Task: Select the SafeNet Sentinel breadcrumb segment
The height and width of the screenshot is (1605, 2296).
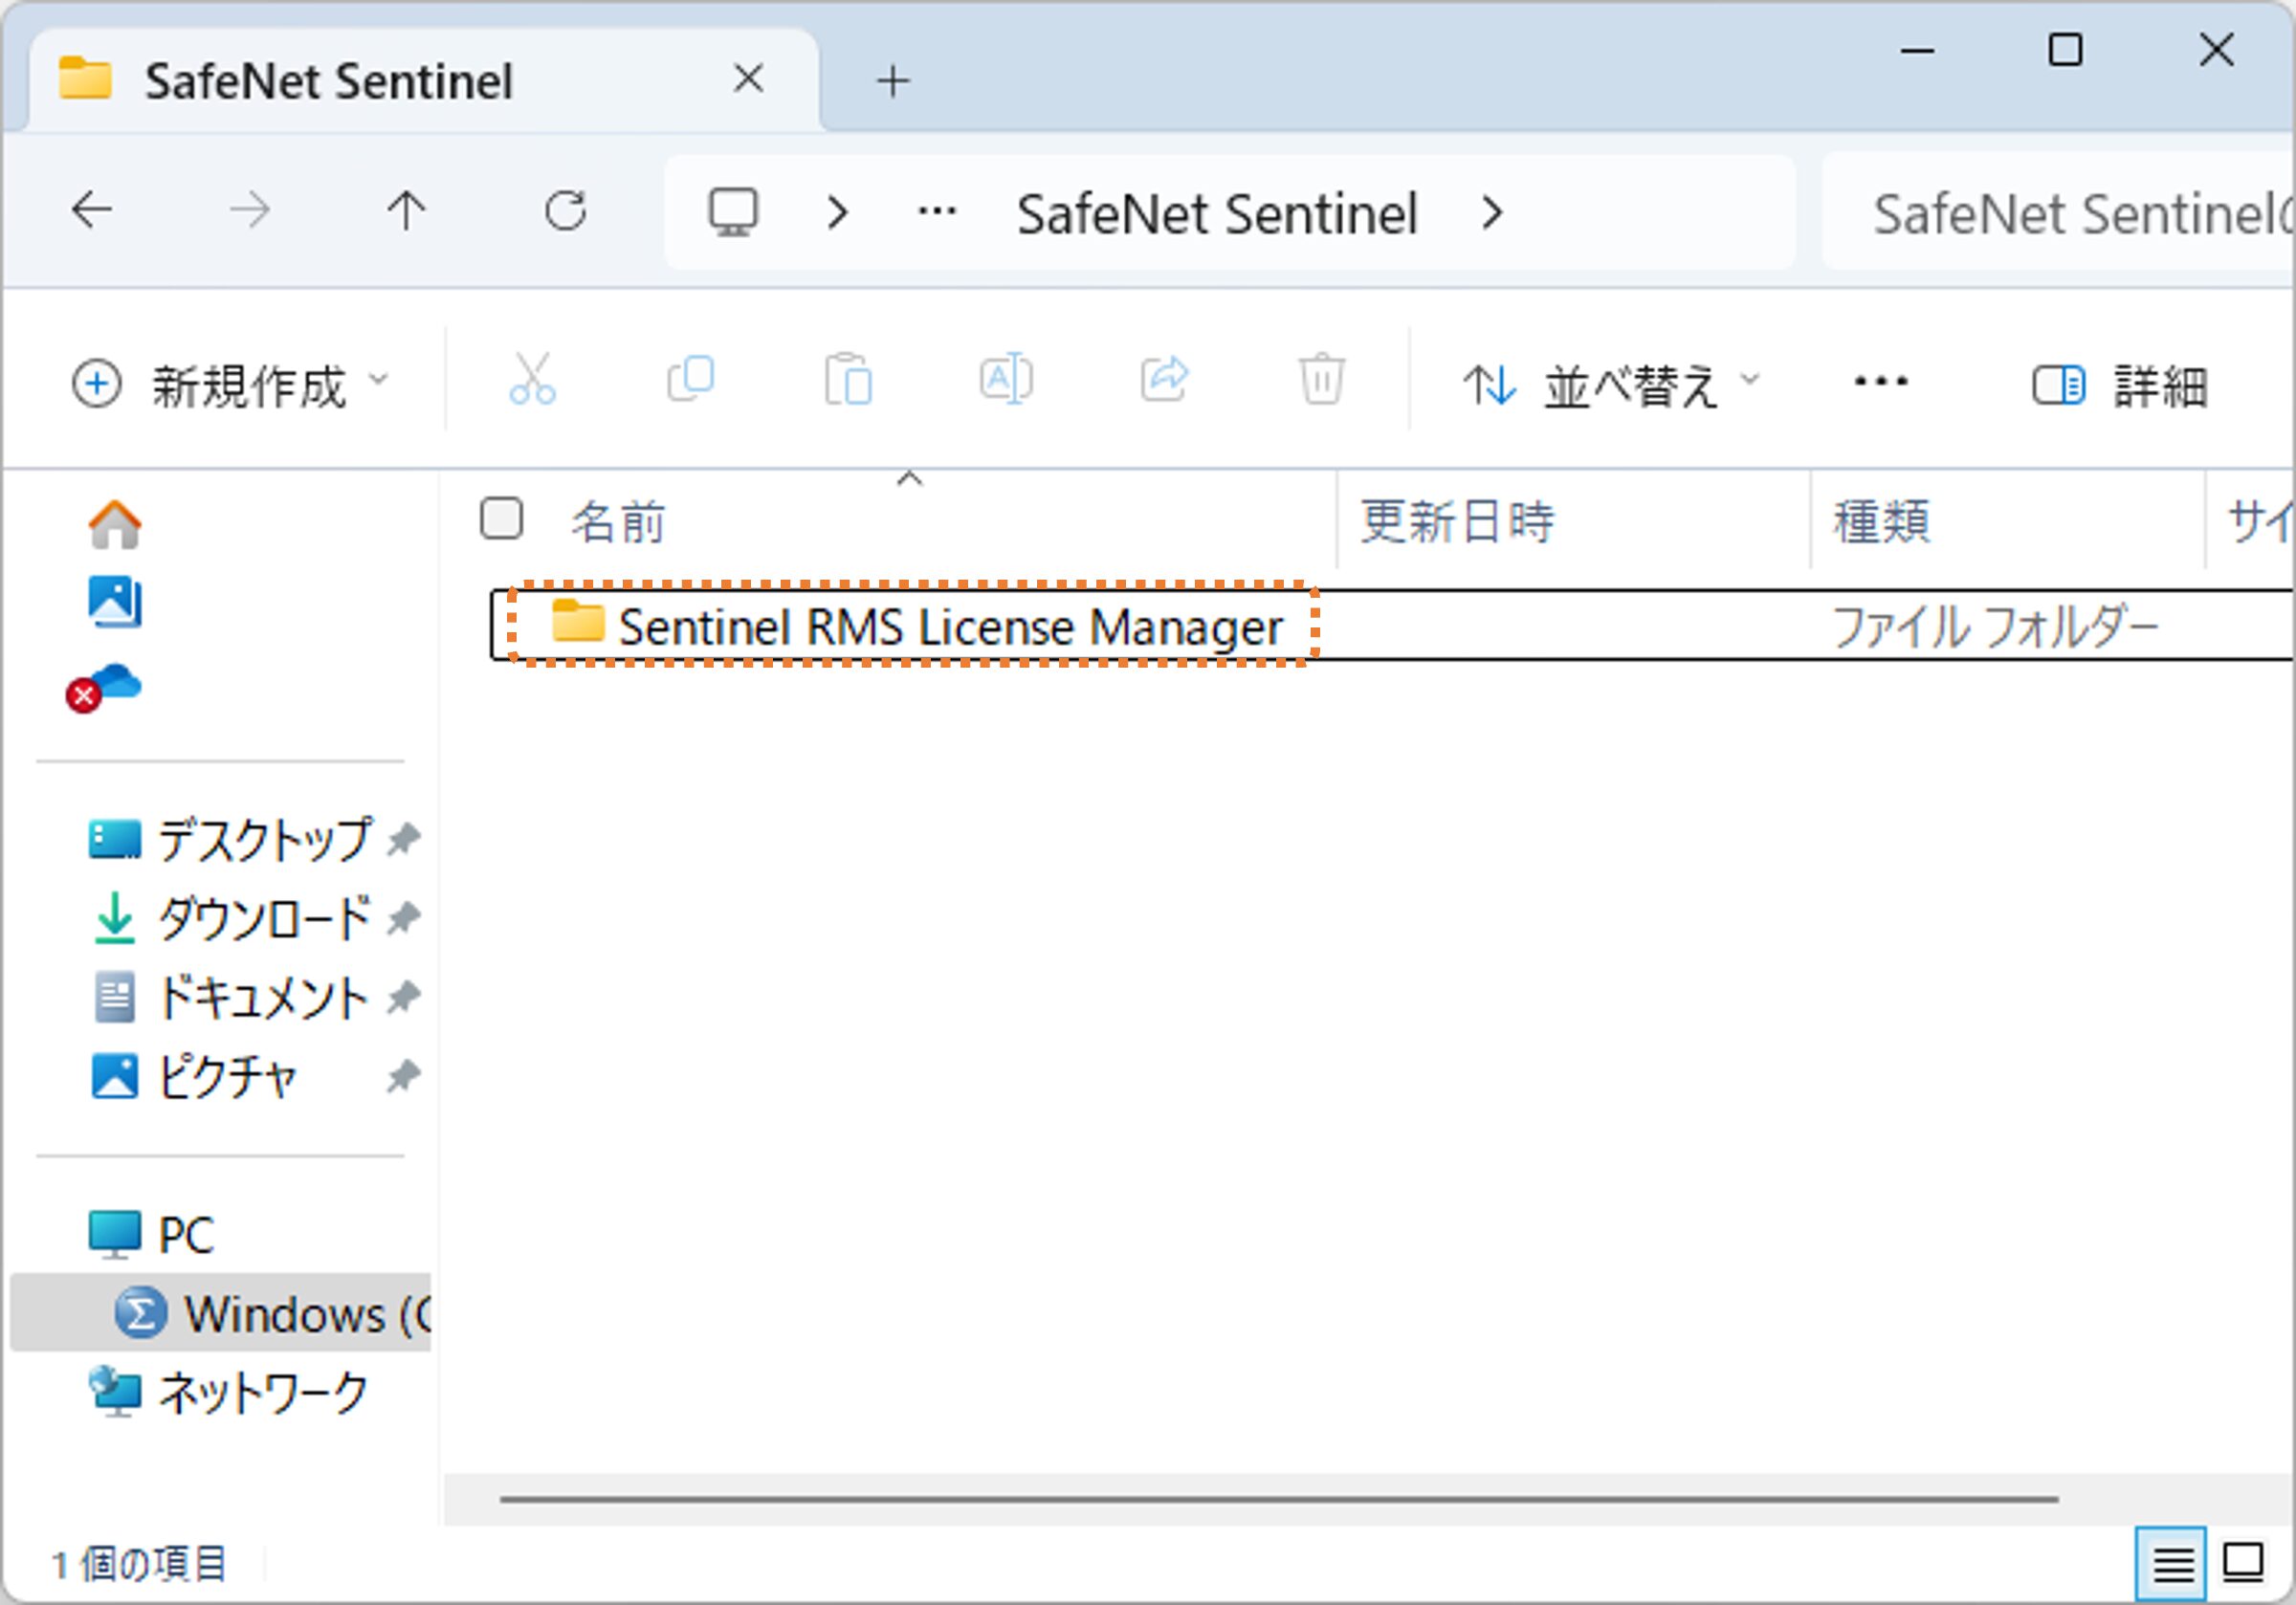Action: coord(1217,214)
